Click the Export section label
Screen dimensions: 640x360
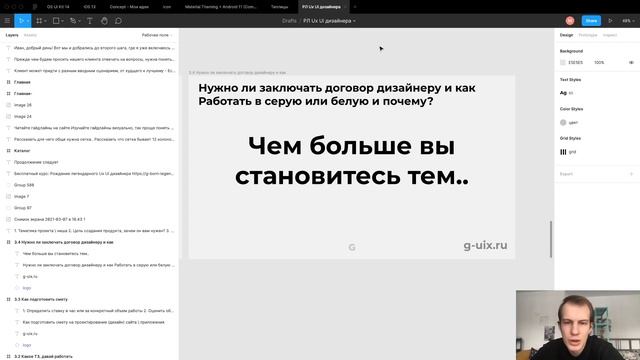[566, 174]
